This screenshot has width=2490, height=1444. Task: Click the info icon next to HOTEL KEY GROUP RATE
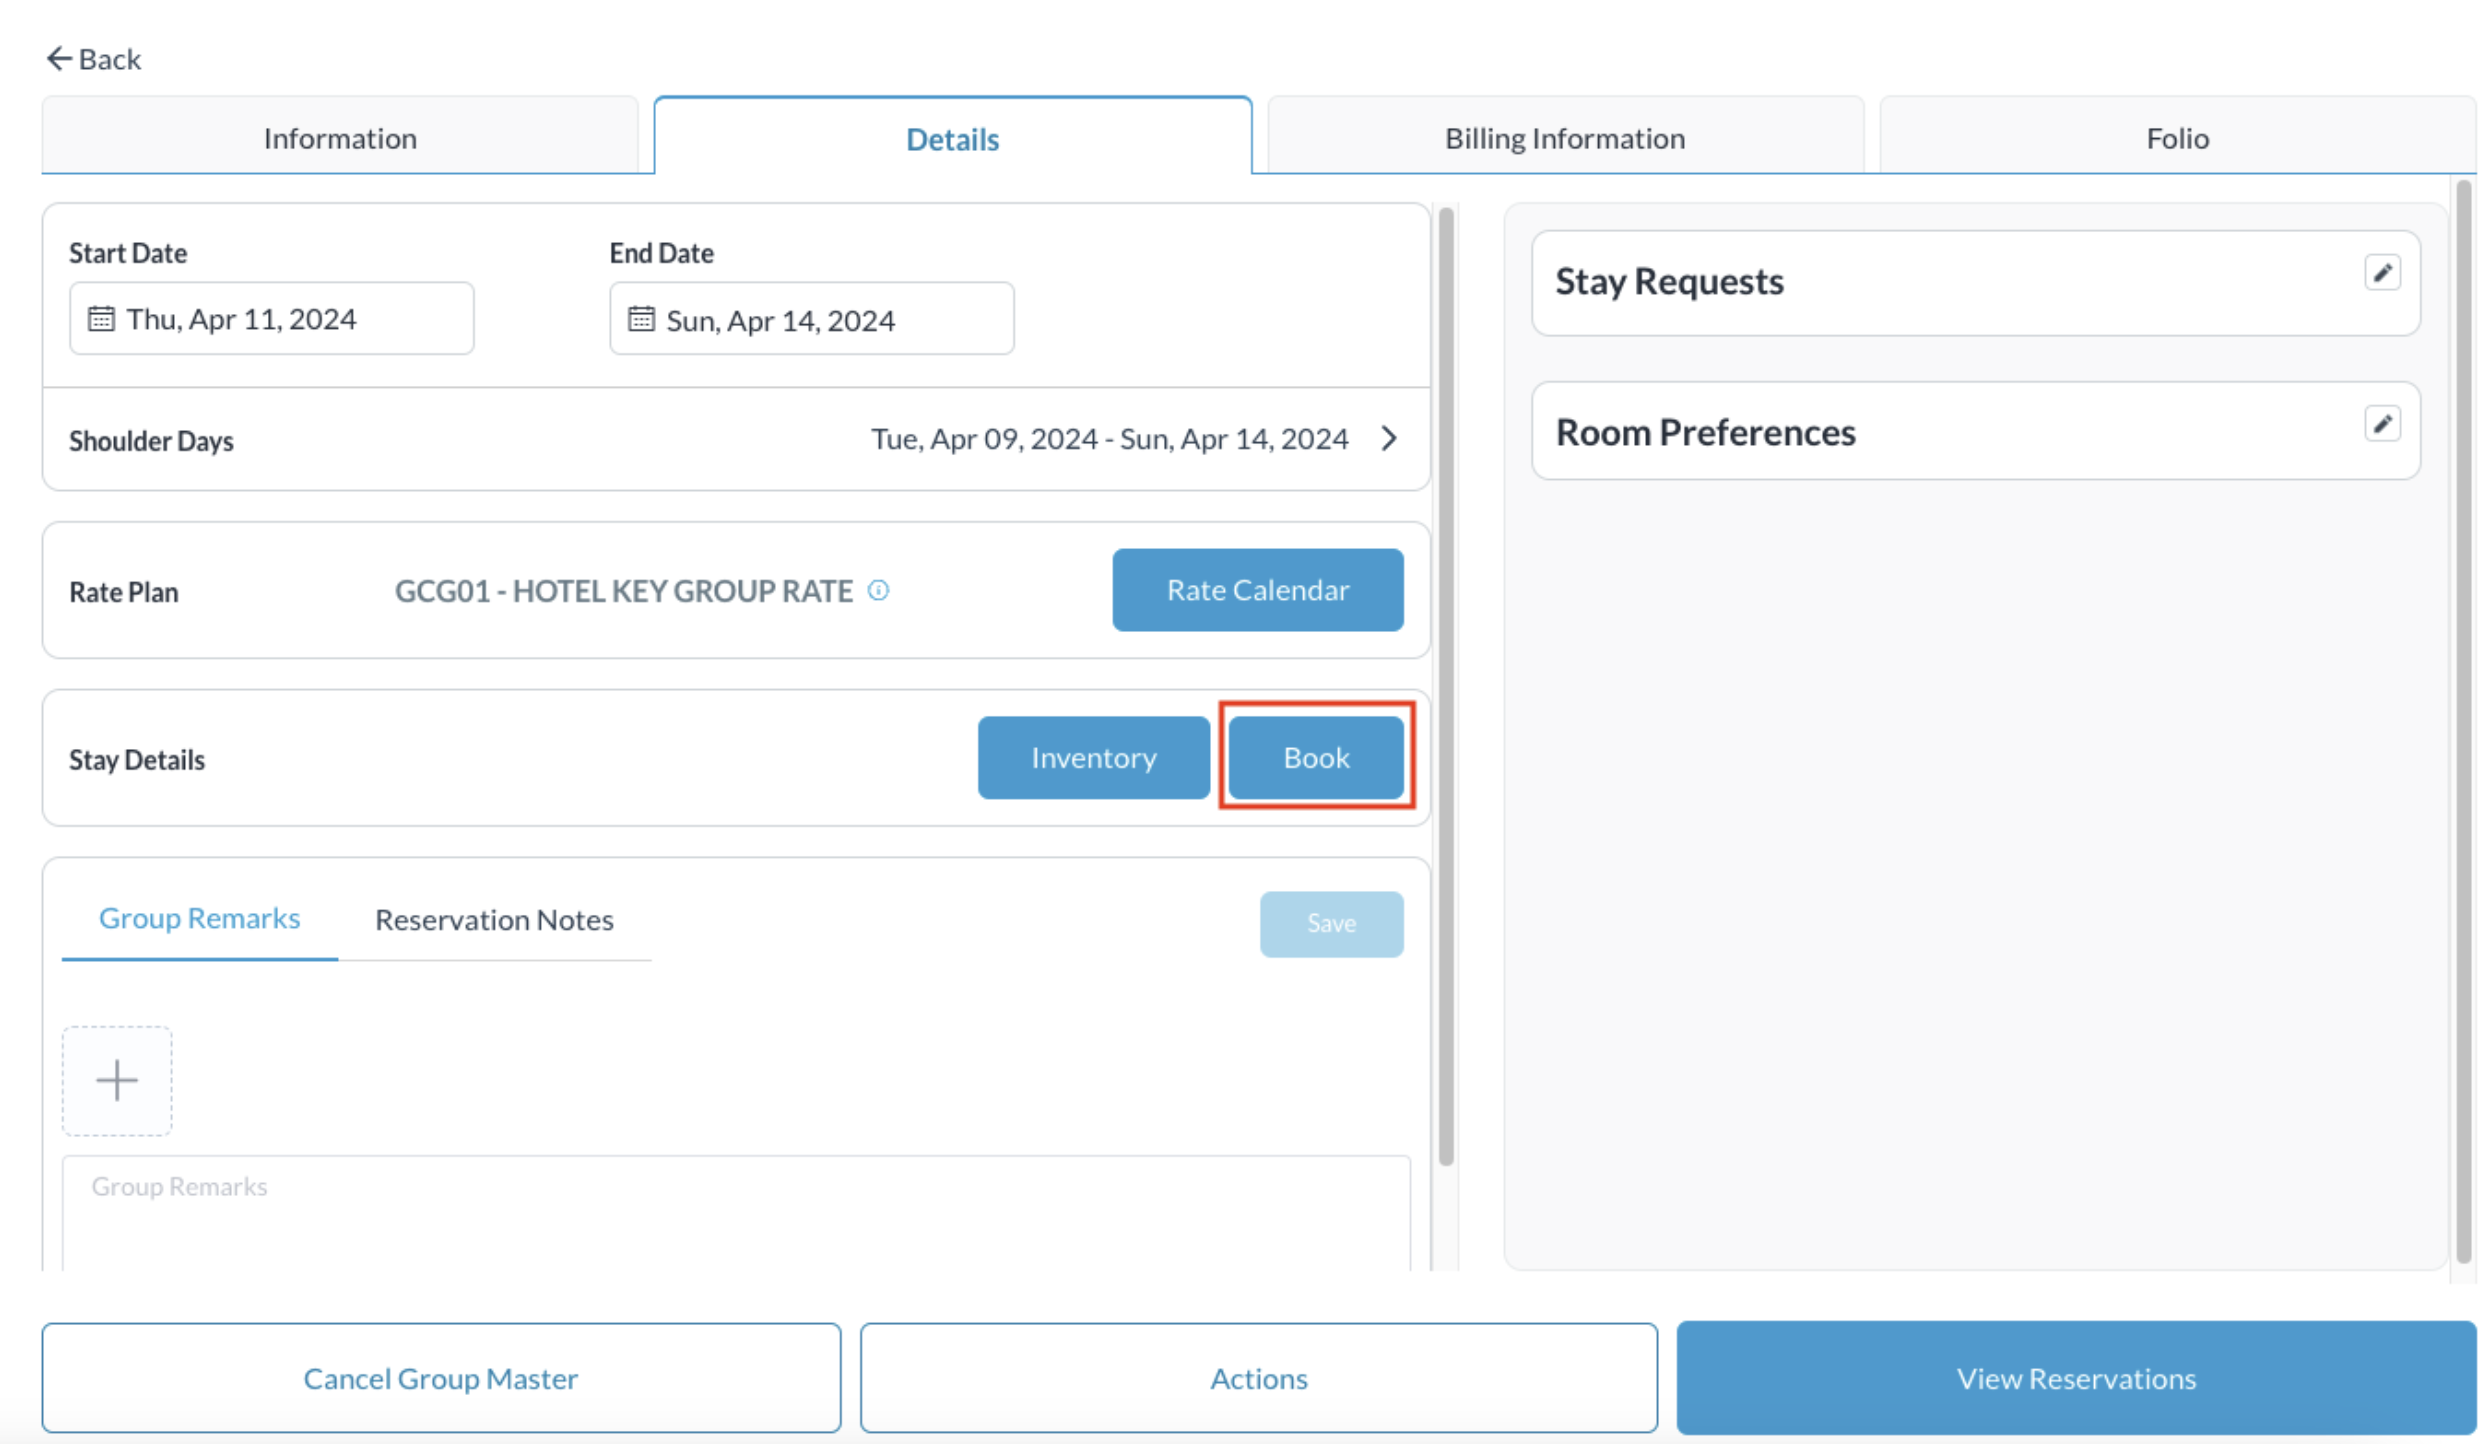tap(879, 590)
